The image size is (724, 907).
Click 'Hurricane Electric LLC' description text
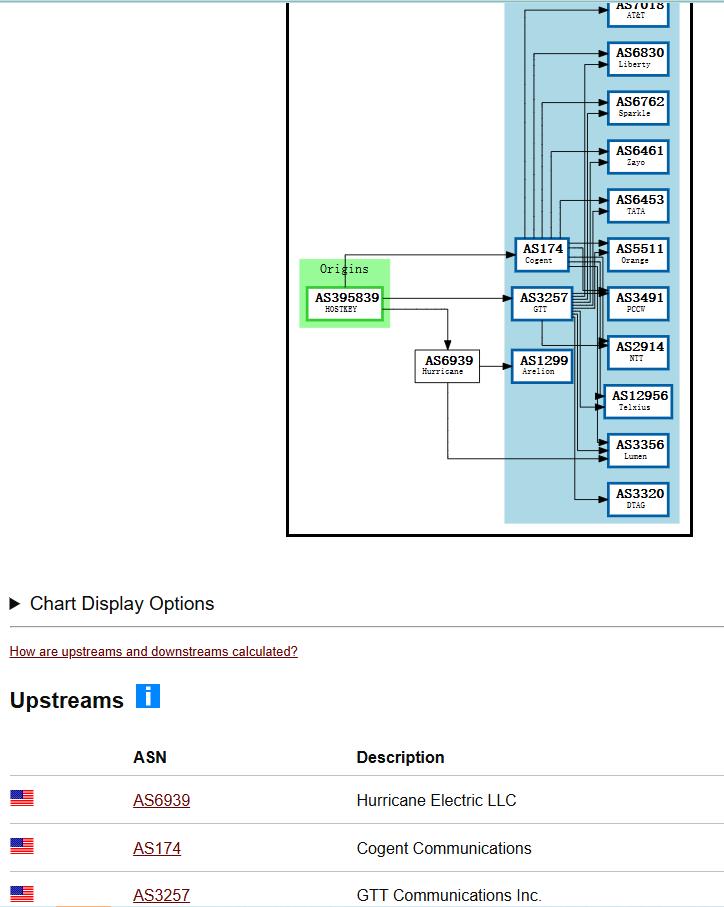click(x=436, y=800)
